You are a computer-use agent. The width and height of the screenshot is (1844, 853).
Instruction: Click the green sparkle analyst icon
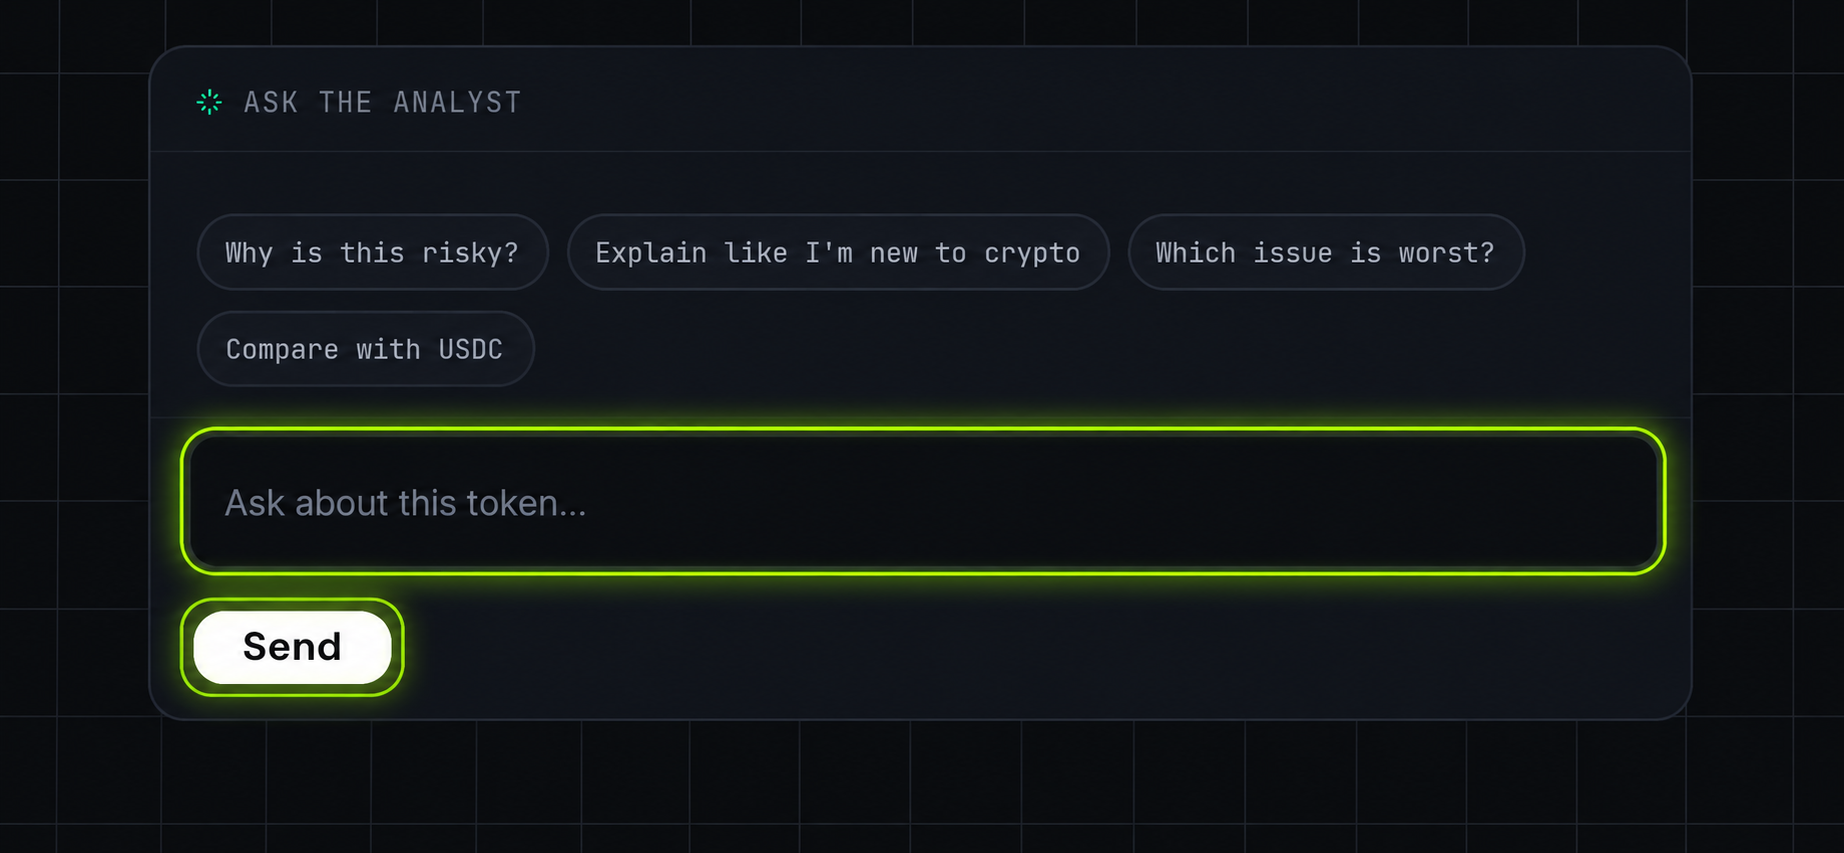coord(209,102)
